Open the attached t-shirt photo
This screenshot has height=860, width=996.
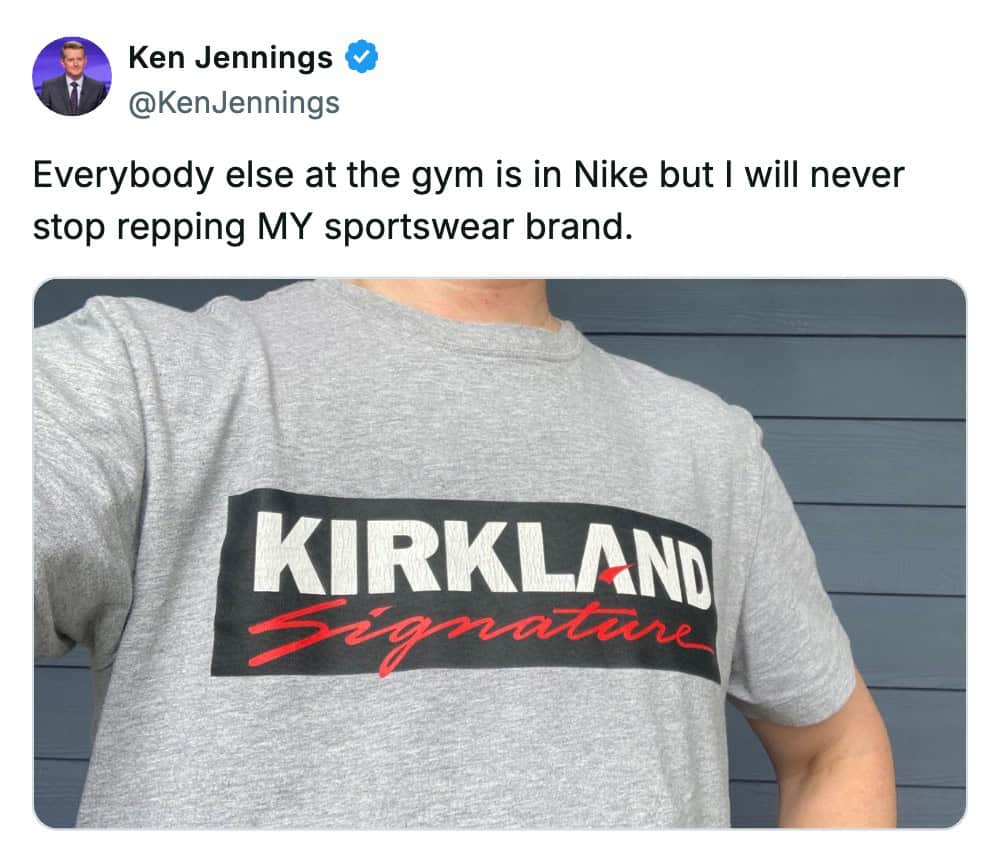pos(500,553)
